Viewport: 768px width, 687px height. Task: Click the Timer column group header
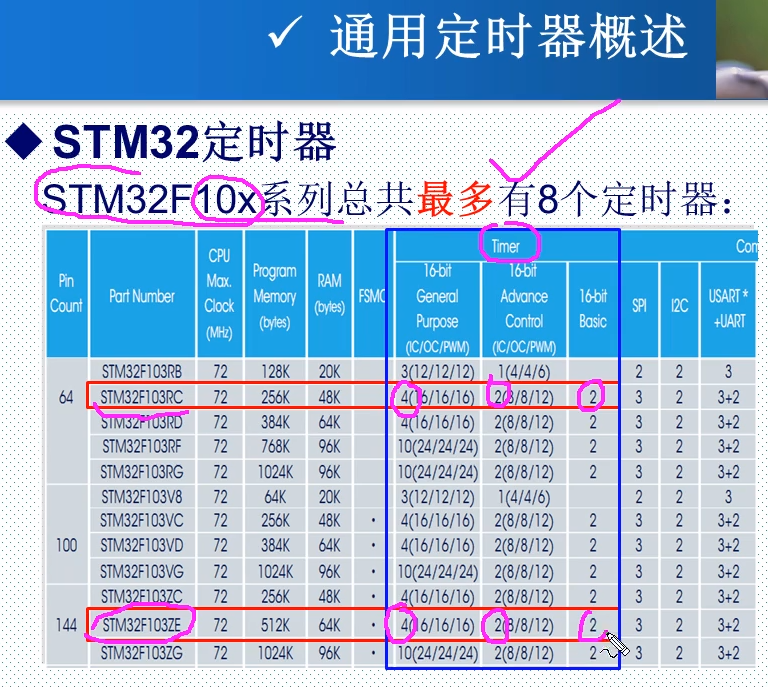505,246
